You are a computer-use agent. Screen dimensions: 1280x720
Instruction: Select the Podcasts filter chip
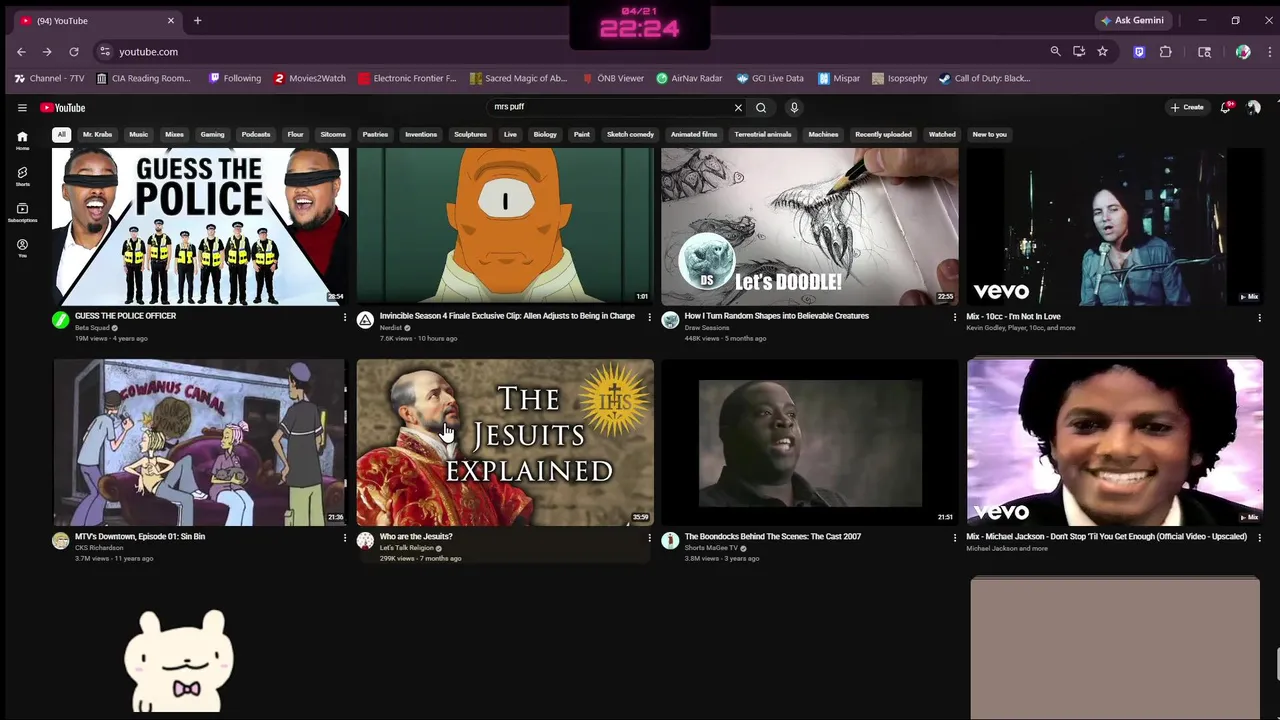click(x=255, y=134)
